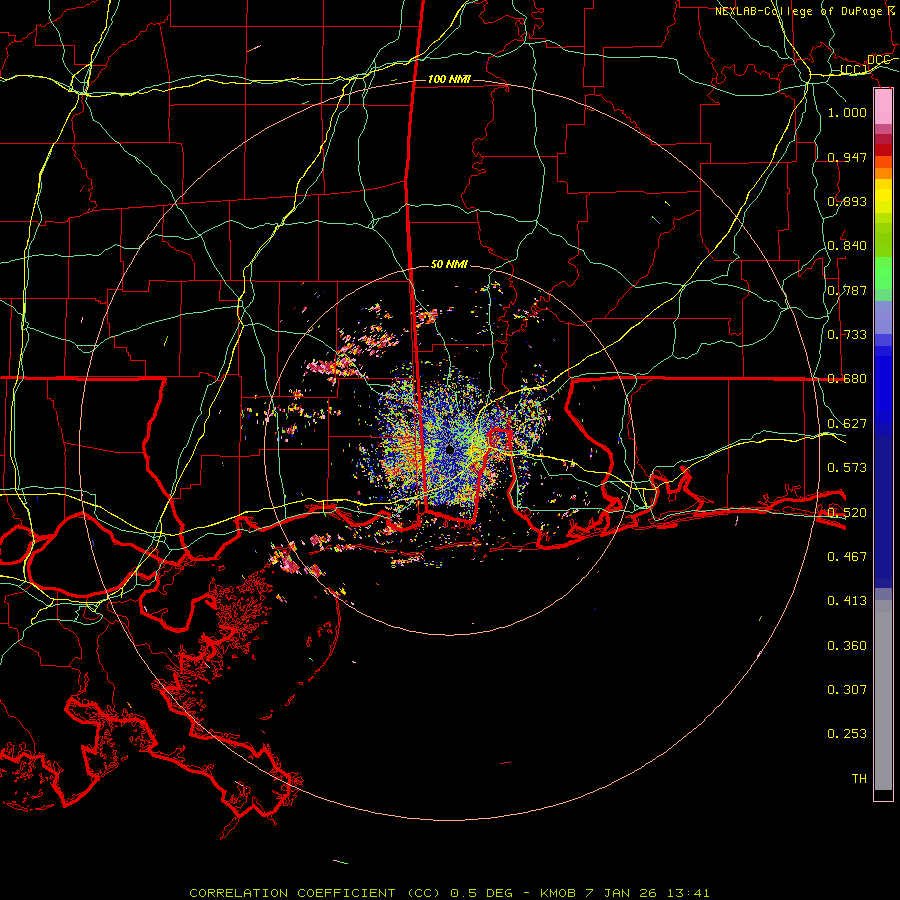Click the 0.413 legend value

[x=847, y=601]
